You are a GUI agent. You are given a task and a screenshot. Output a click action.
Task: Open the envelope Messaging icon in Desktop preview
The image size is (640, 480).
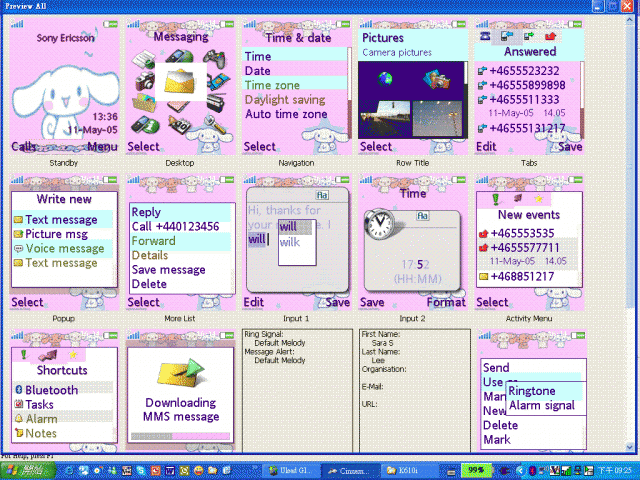(180, 82)
